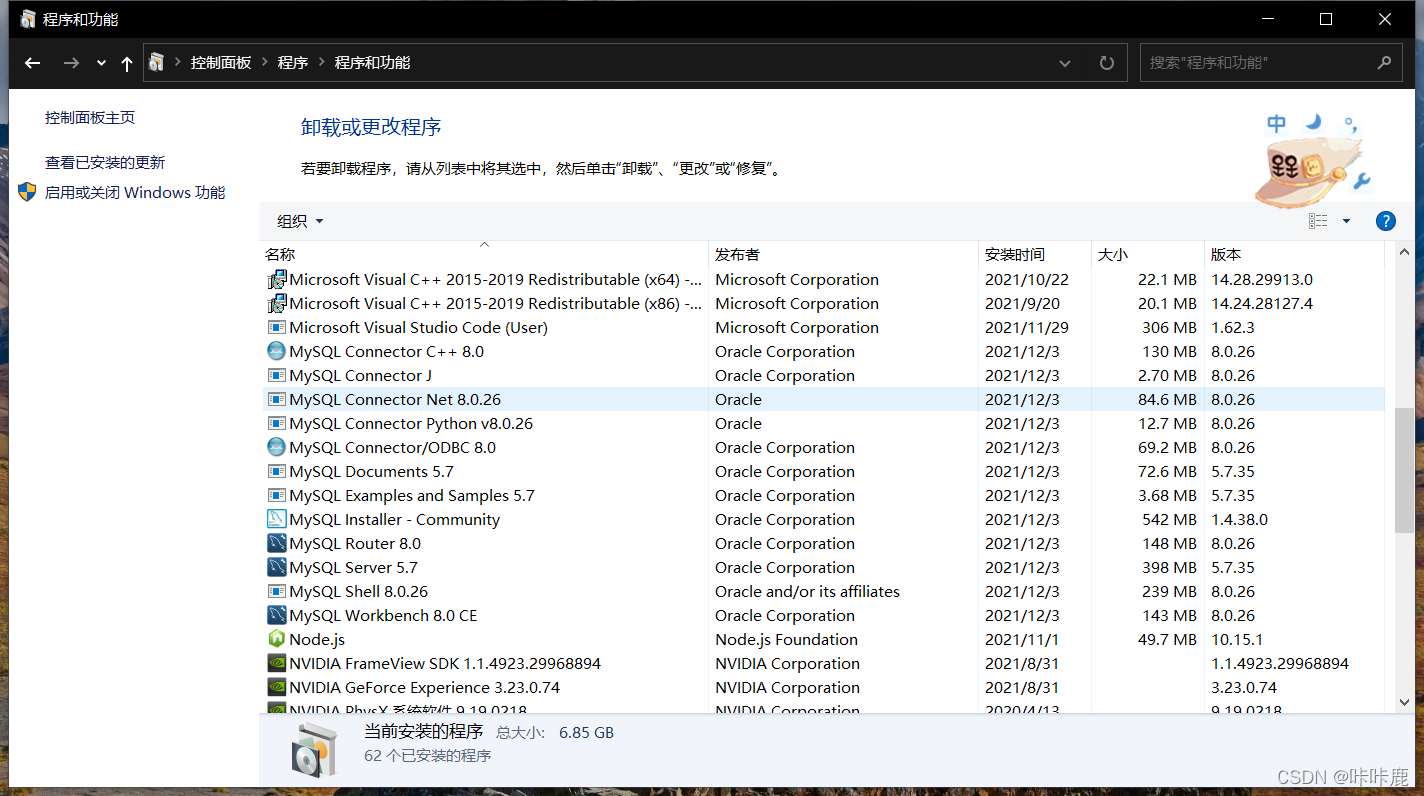Screen dimensions: 1424x796
Task: Click the list scrollbar down arrow
Action: point(1404,702)
